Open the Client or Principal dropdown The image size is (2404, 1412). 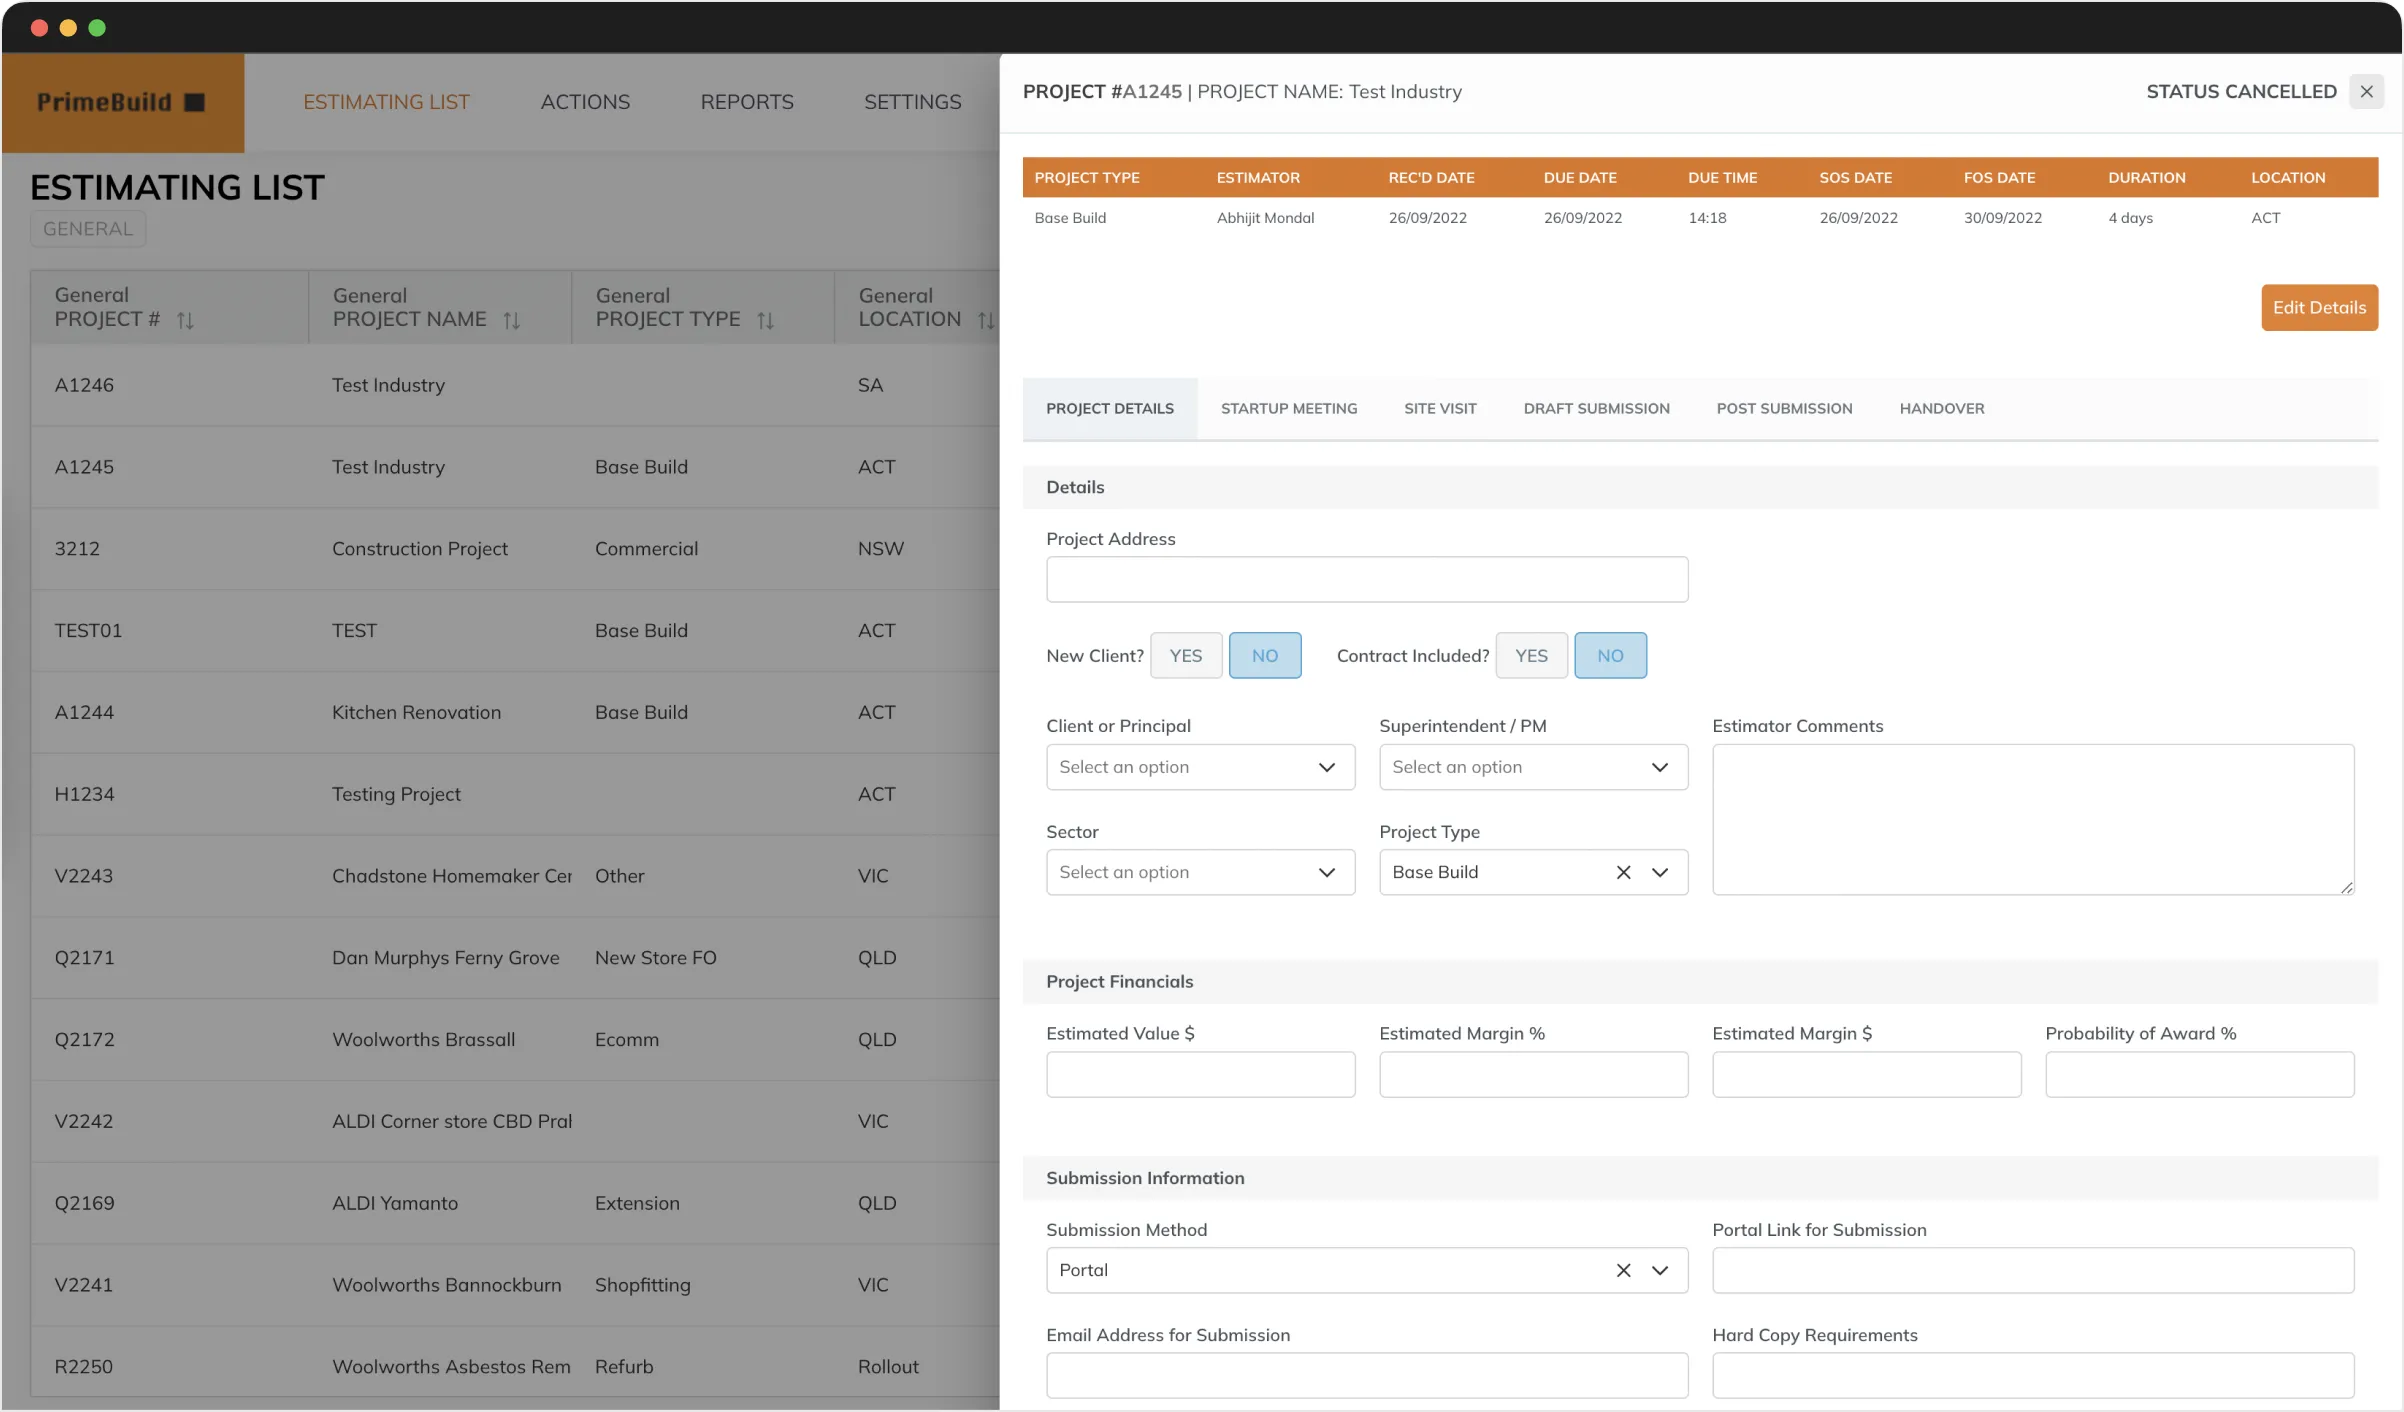1200,768
